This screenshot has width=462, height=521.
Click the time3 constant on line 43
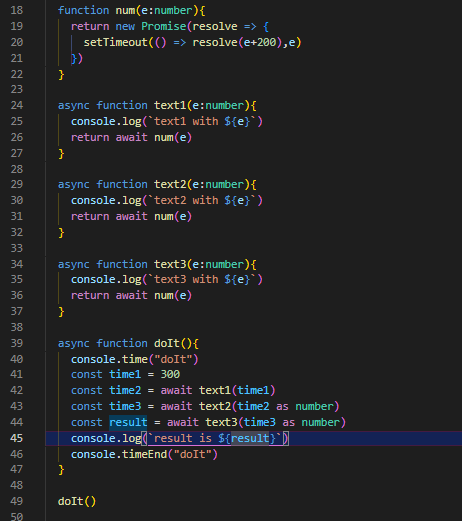coord(125,406)
